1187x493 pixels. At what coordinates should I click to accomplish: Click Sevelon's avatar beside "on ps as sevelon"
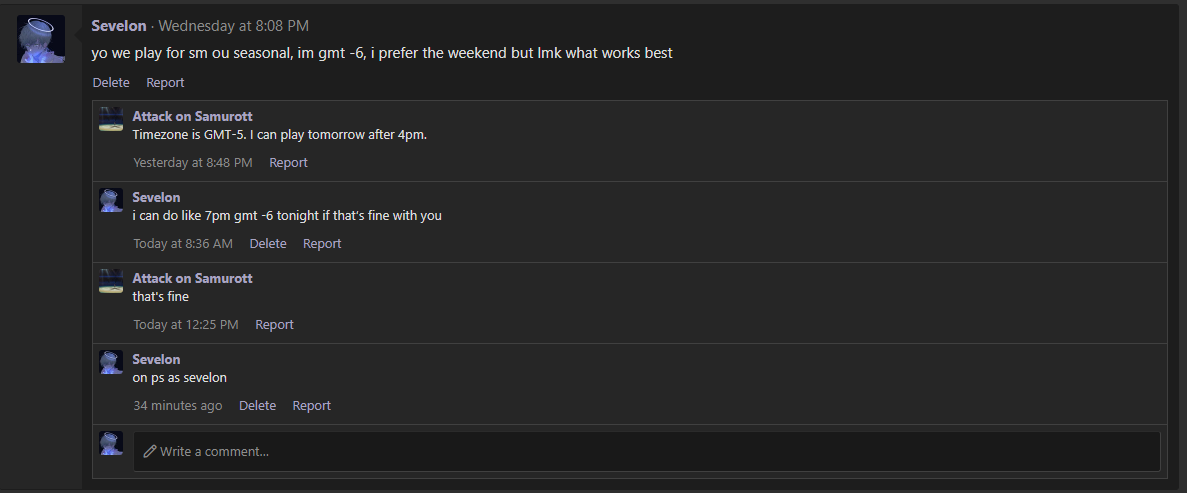(111, 362)
